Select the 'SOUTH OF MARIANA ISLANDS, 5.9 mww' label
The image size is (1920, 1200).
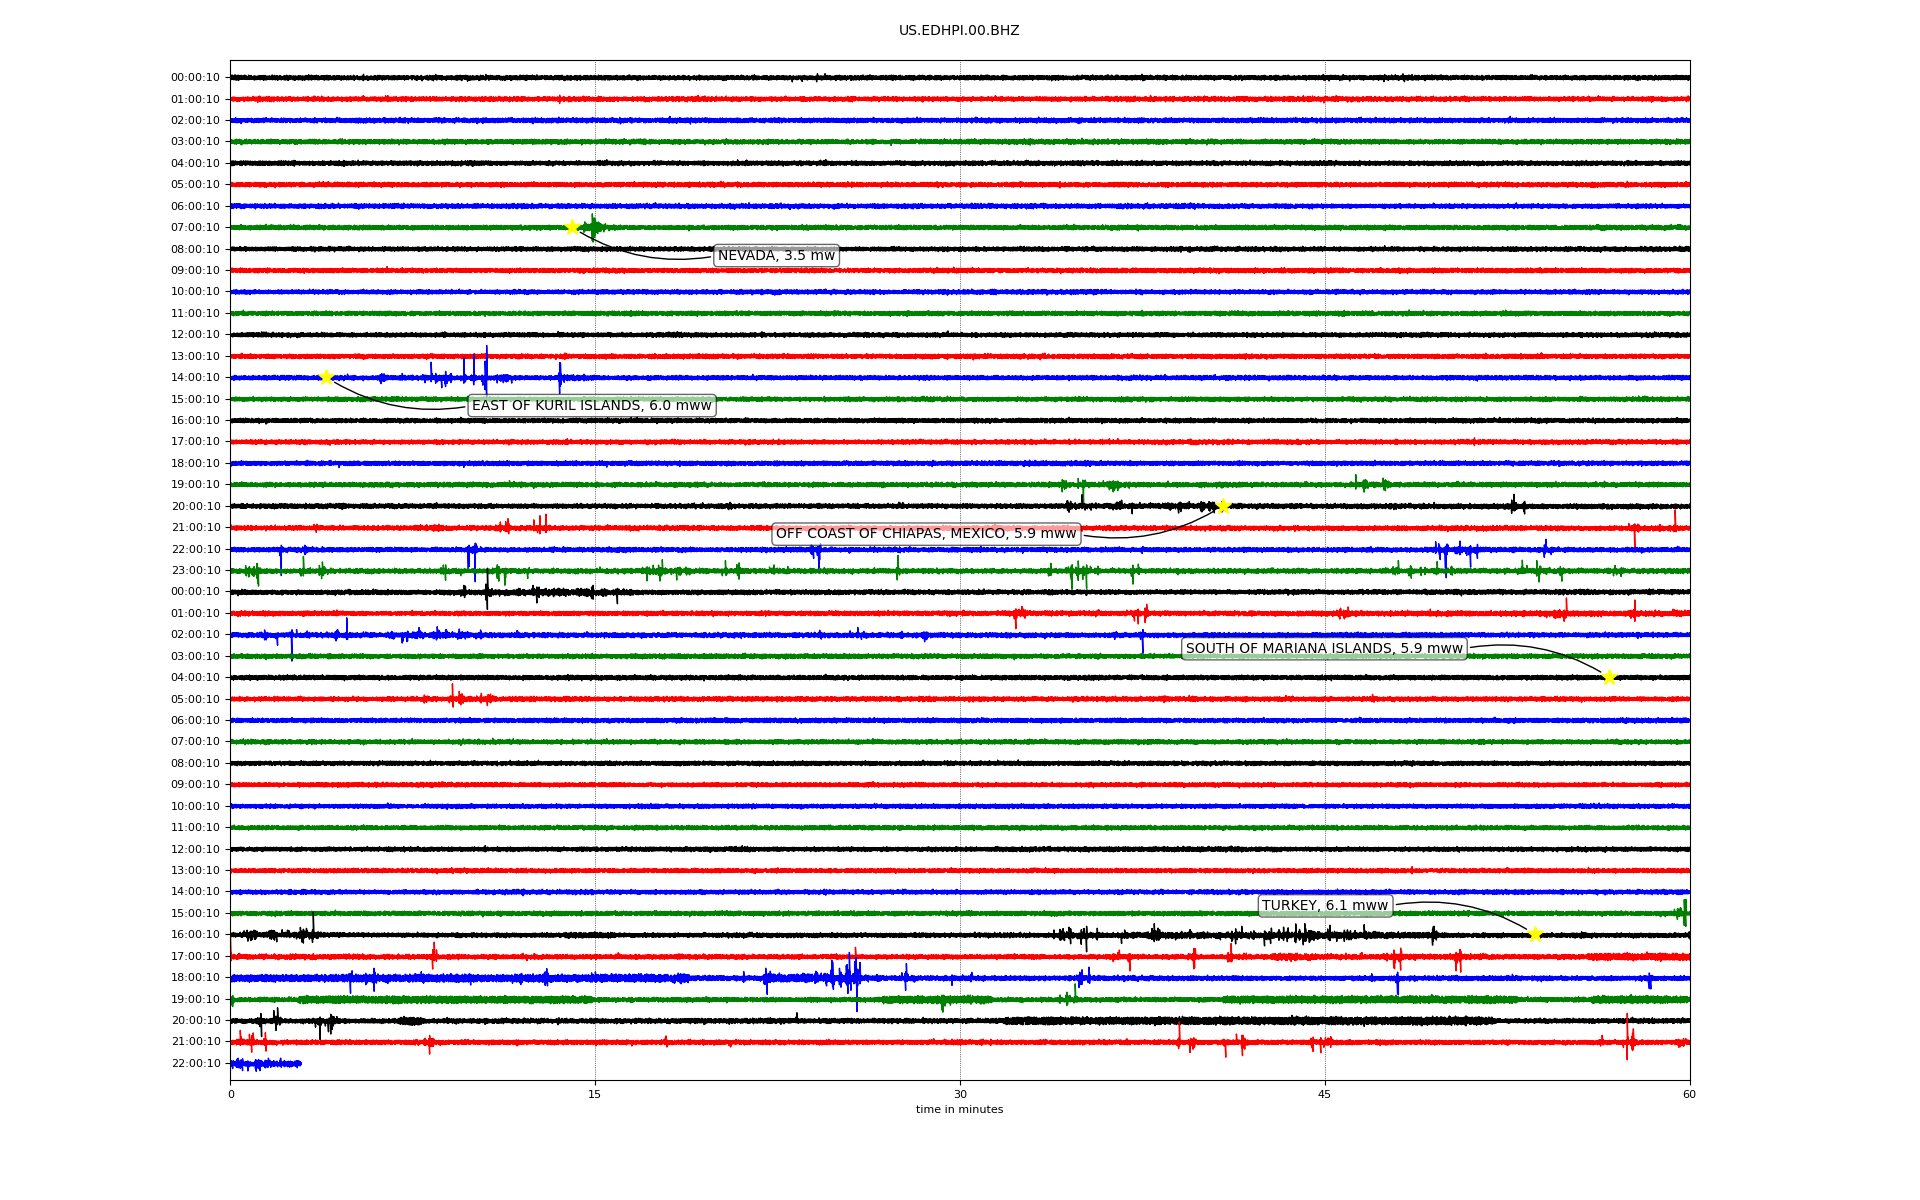(x=1324, y=649)
